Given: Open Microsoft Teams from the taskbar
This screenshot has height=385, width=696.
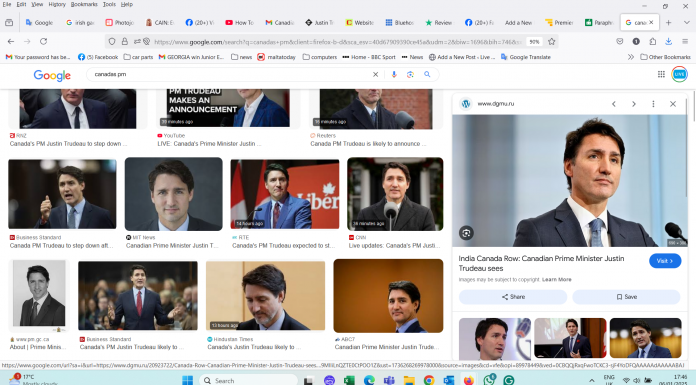Looking at the screenshot, I should [389, 380].
